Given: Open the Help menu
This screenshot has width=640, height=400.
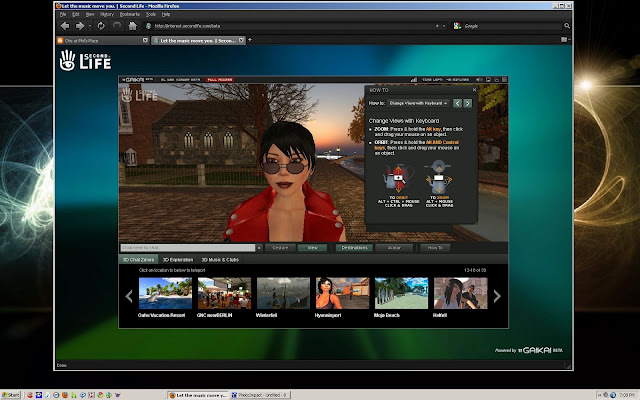Looking at the screenshot, I should click(x=166, y=14).
